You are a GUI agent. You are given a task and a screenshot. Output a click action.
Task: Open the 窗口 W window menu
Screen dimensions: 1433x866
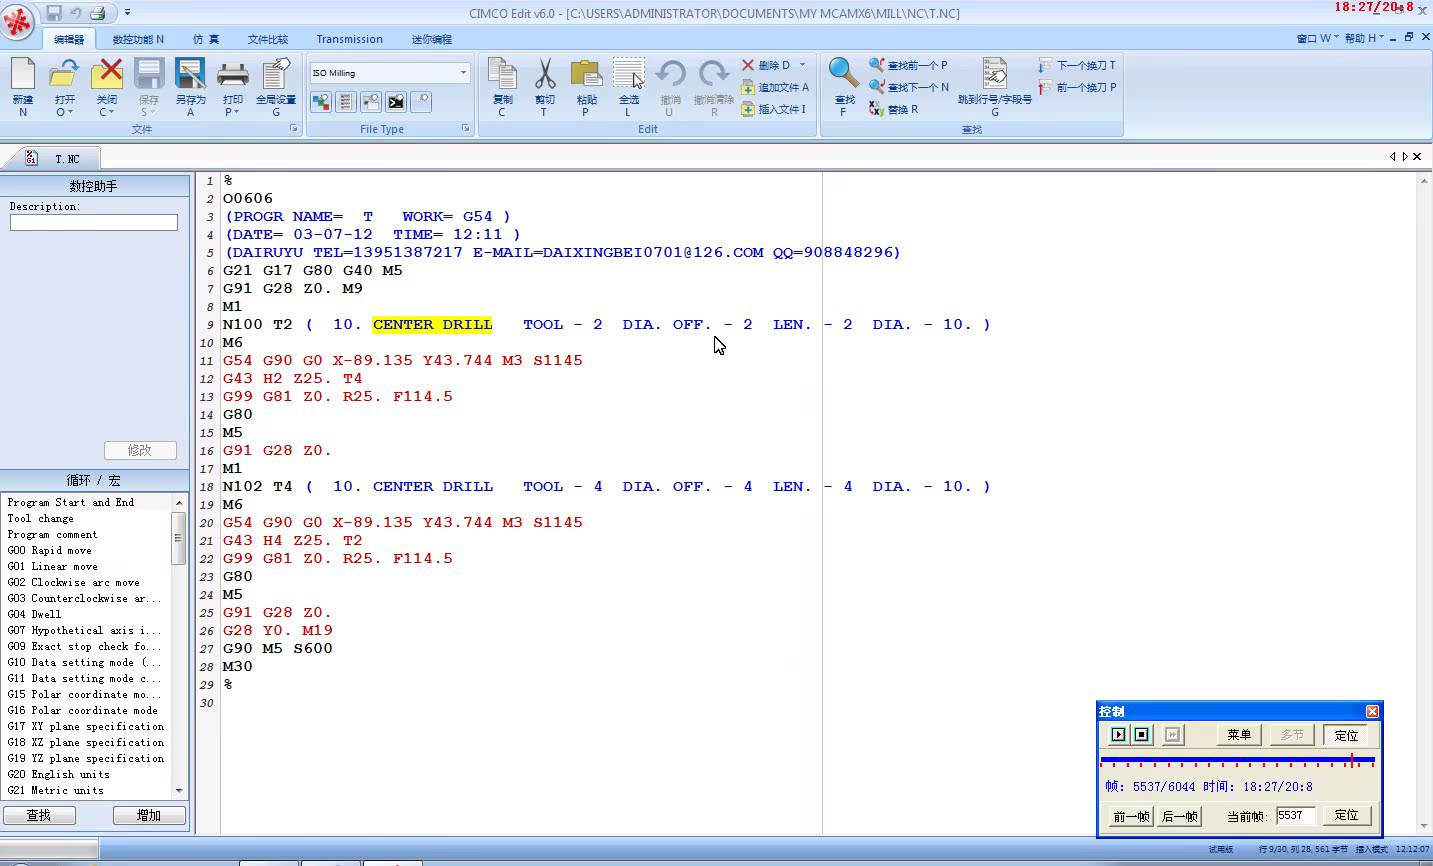(x=1317, y=38)
